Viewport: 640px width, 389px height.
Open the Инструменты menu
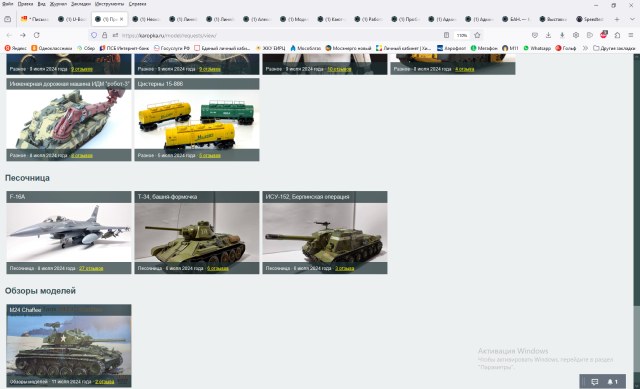click(109, 4)
